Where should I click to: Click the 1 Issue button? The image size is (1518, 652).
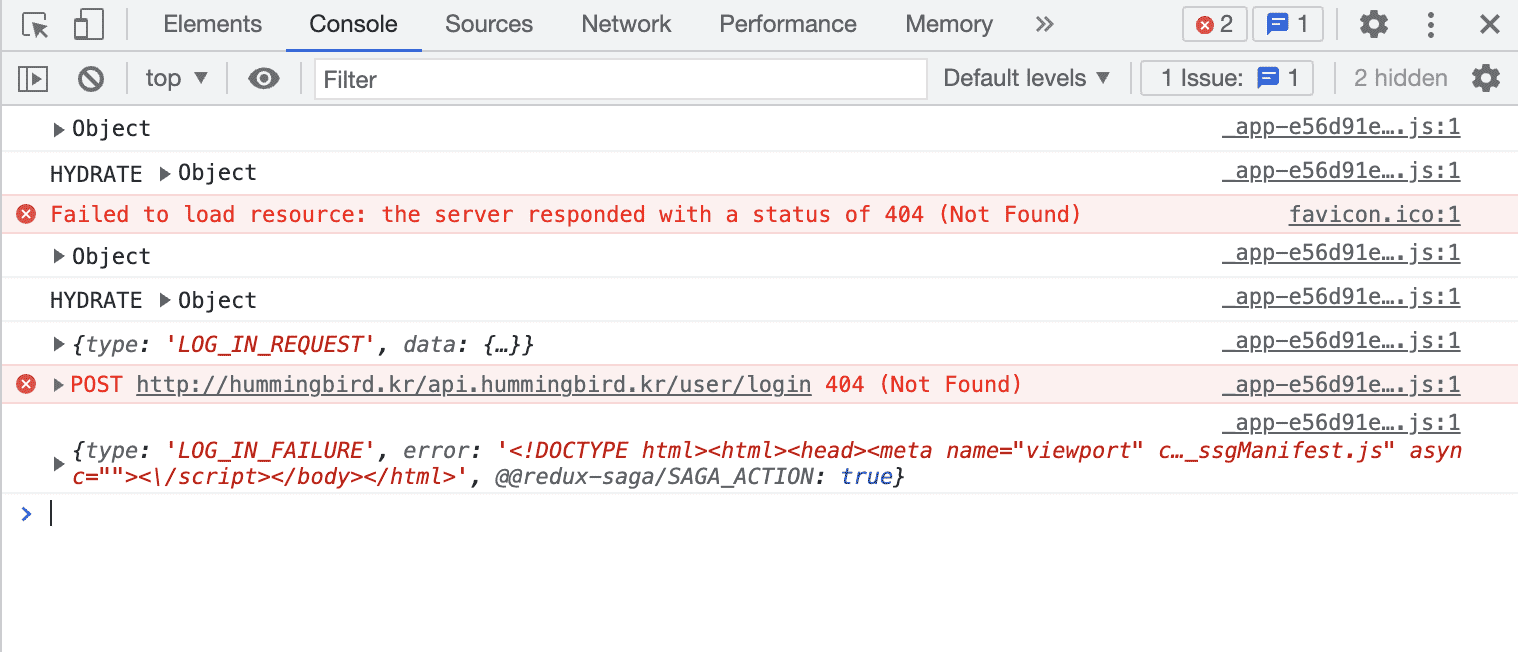click(1227, 78)
